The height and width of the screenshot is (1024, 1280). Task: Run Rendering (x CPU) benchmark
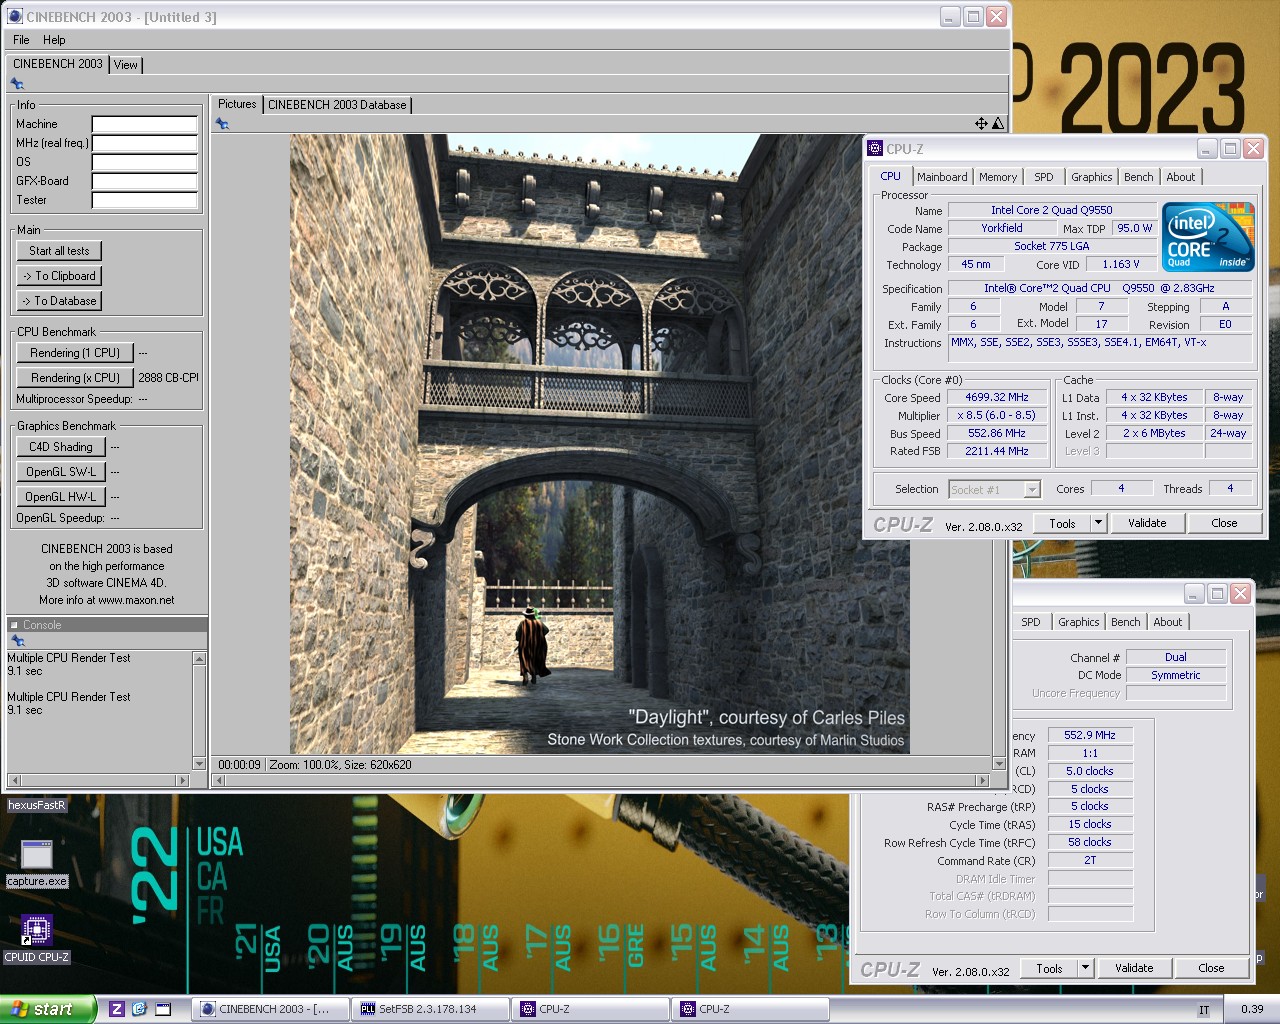[75, 378]
